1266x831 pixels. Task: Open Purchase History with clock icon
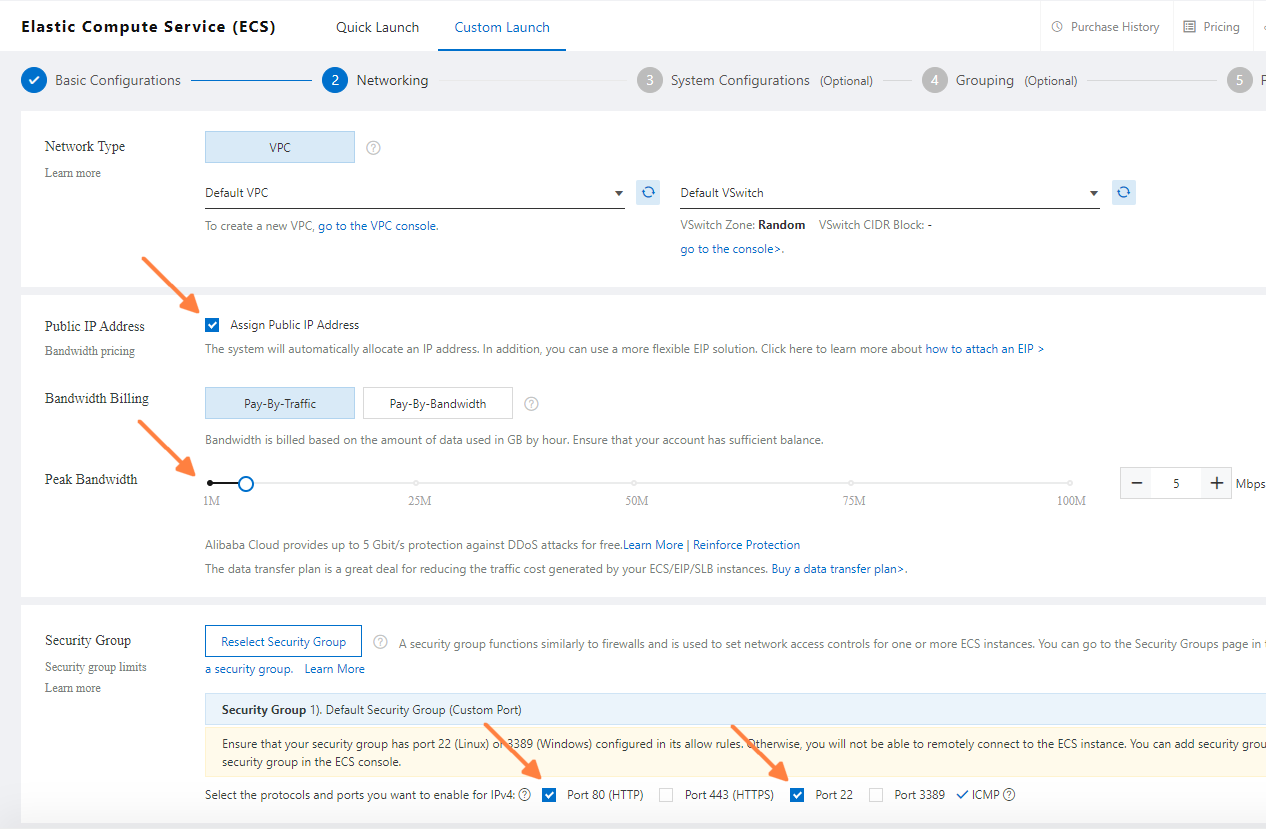1105,27
